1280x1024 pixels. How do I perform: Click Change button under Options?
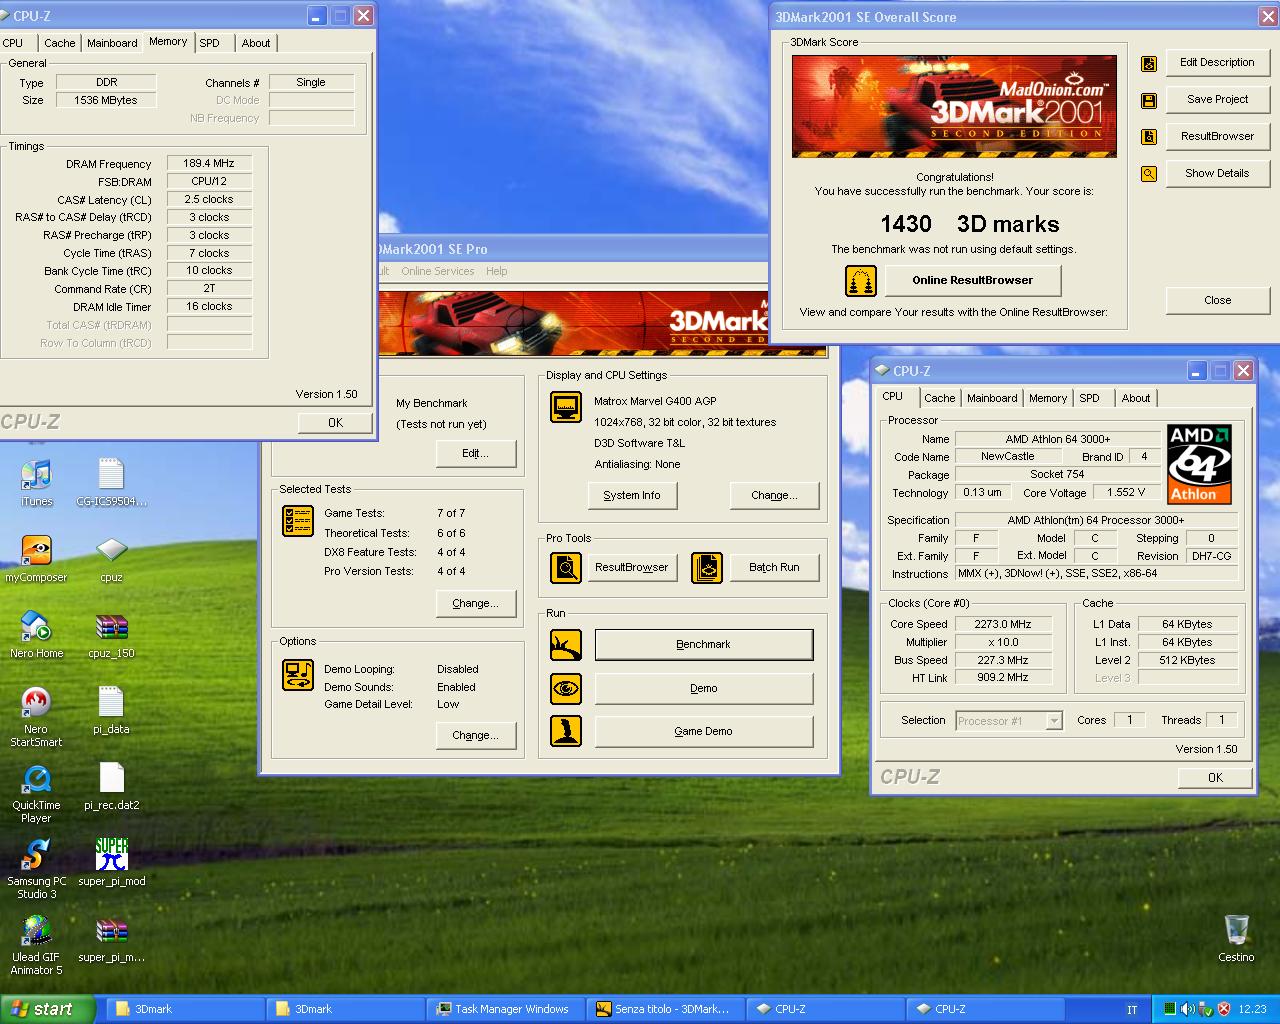tap(475, 735)
